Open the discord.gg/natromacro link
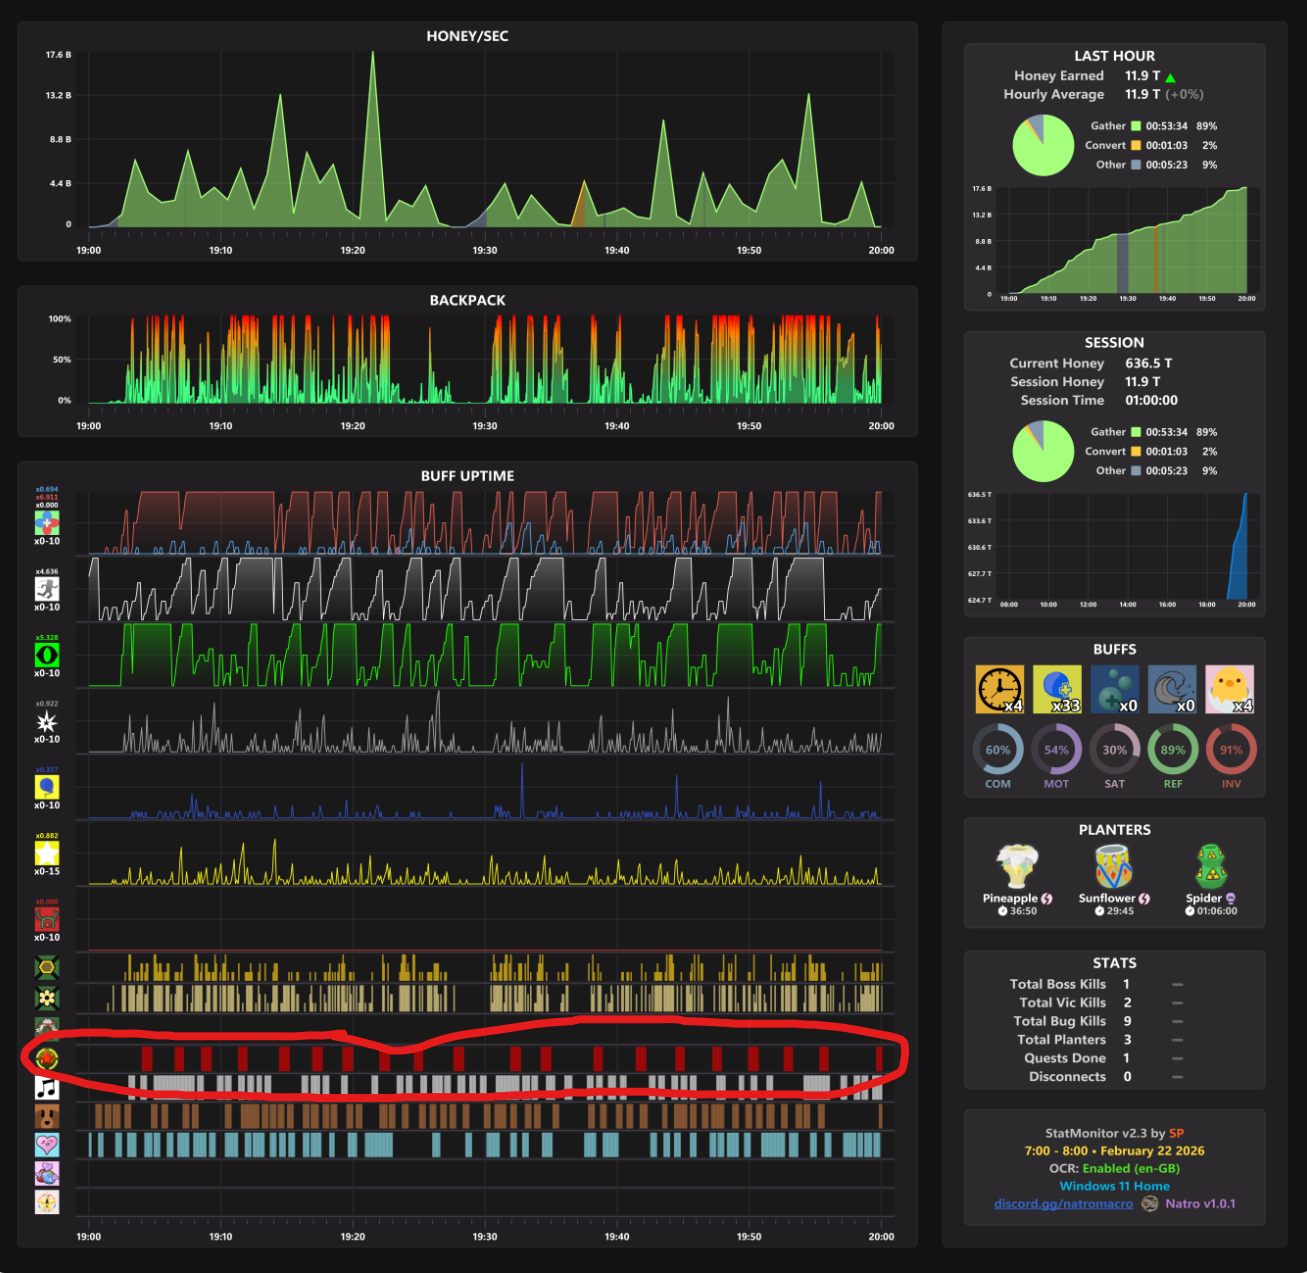 1065,1204
